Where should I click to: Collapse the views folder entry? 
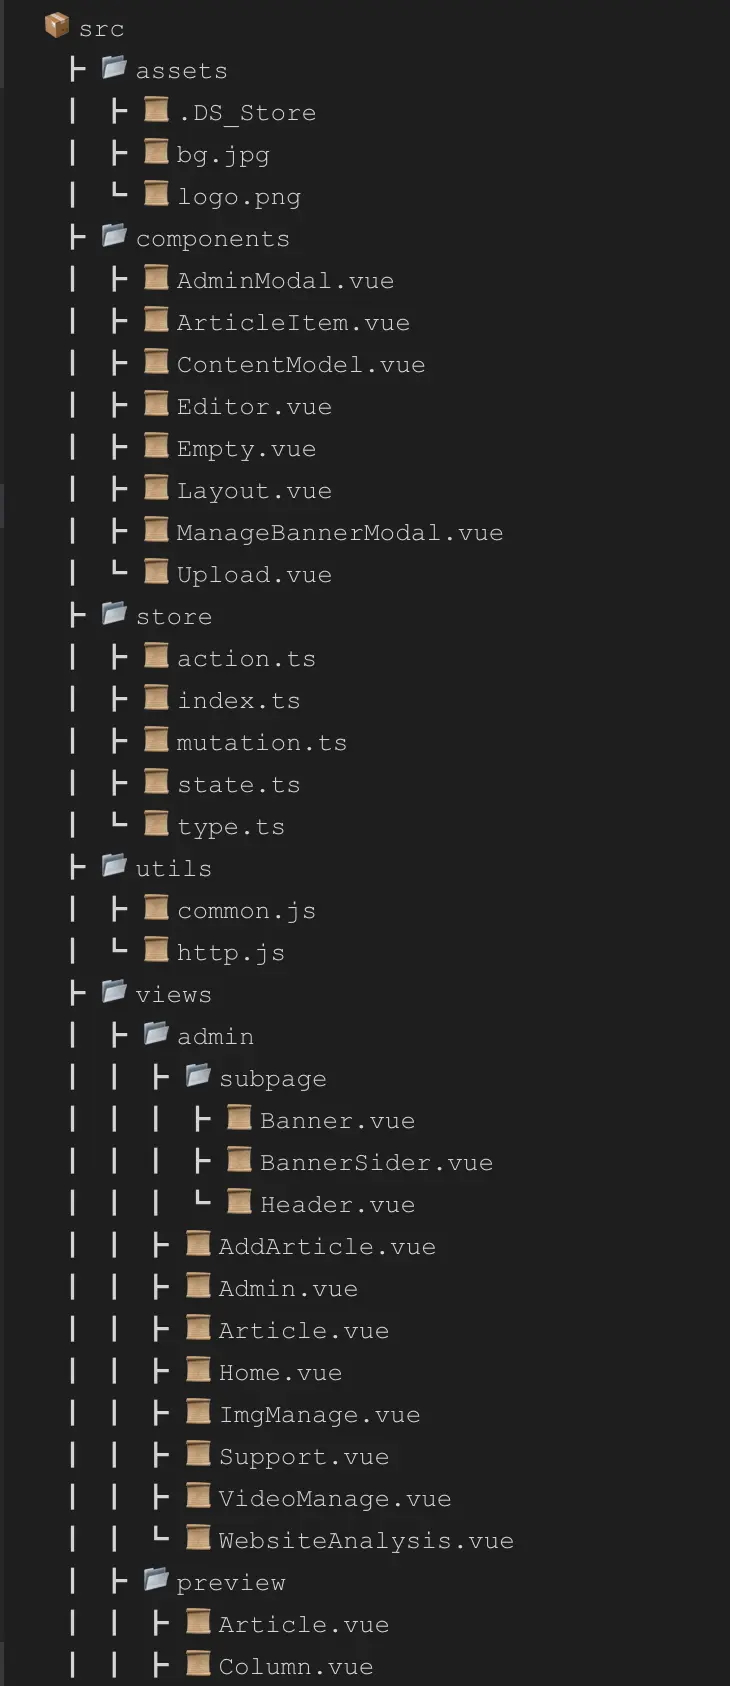pyautogui.click(x=174, y=995)
